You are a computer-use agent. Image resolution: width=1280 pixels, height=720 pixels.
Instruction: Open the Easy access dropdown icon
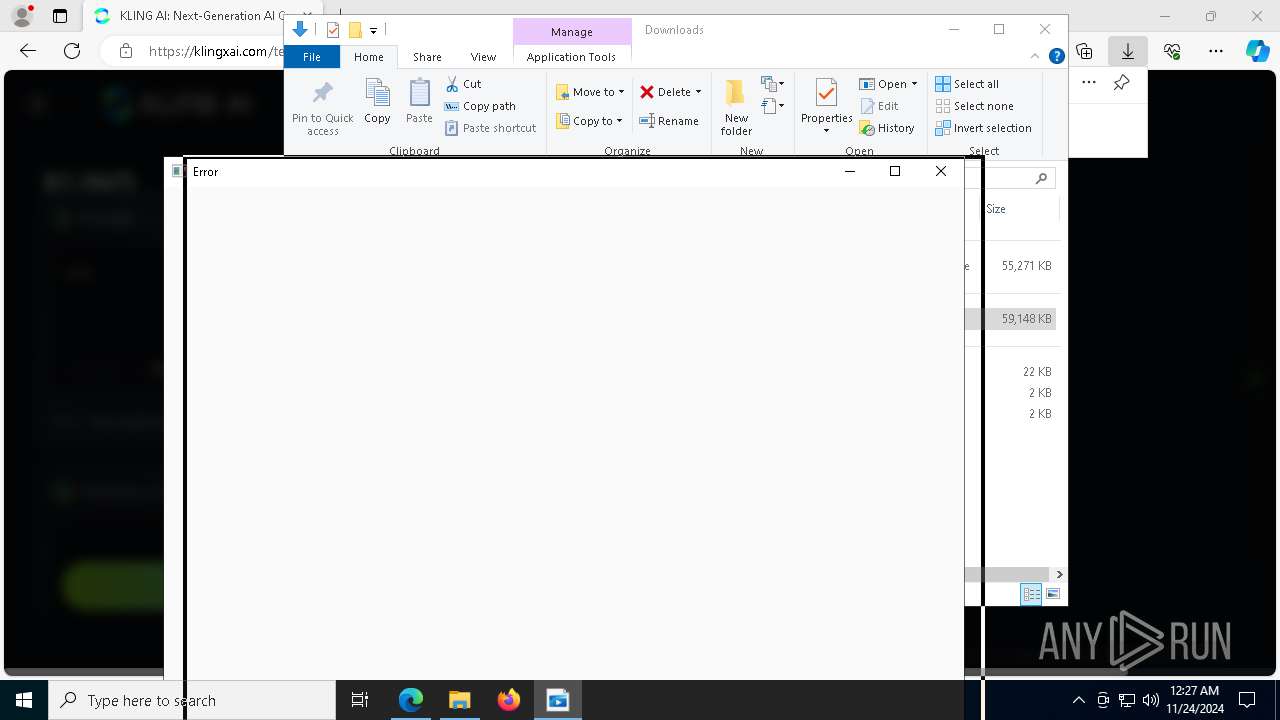pyautogui.click(x=773, y=105)
